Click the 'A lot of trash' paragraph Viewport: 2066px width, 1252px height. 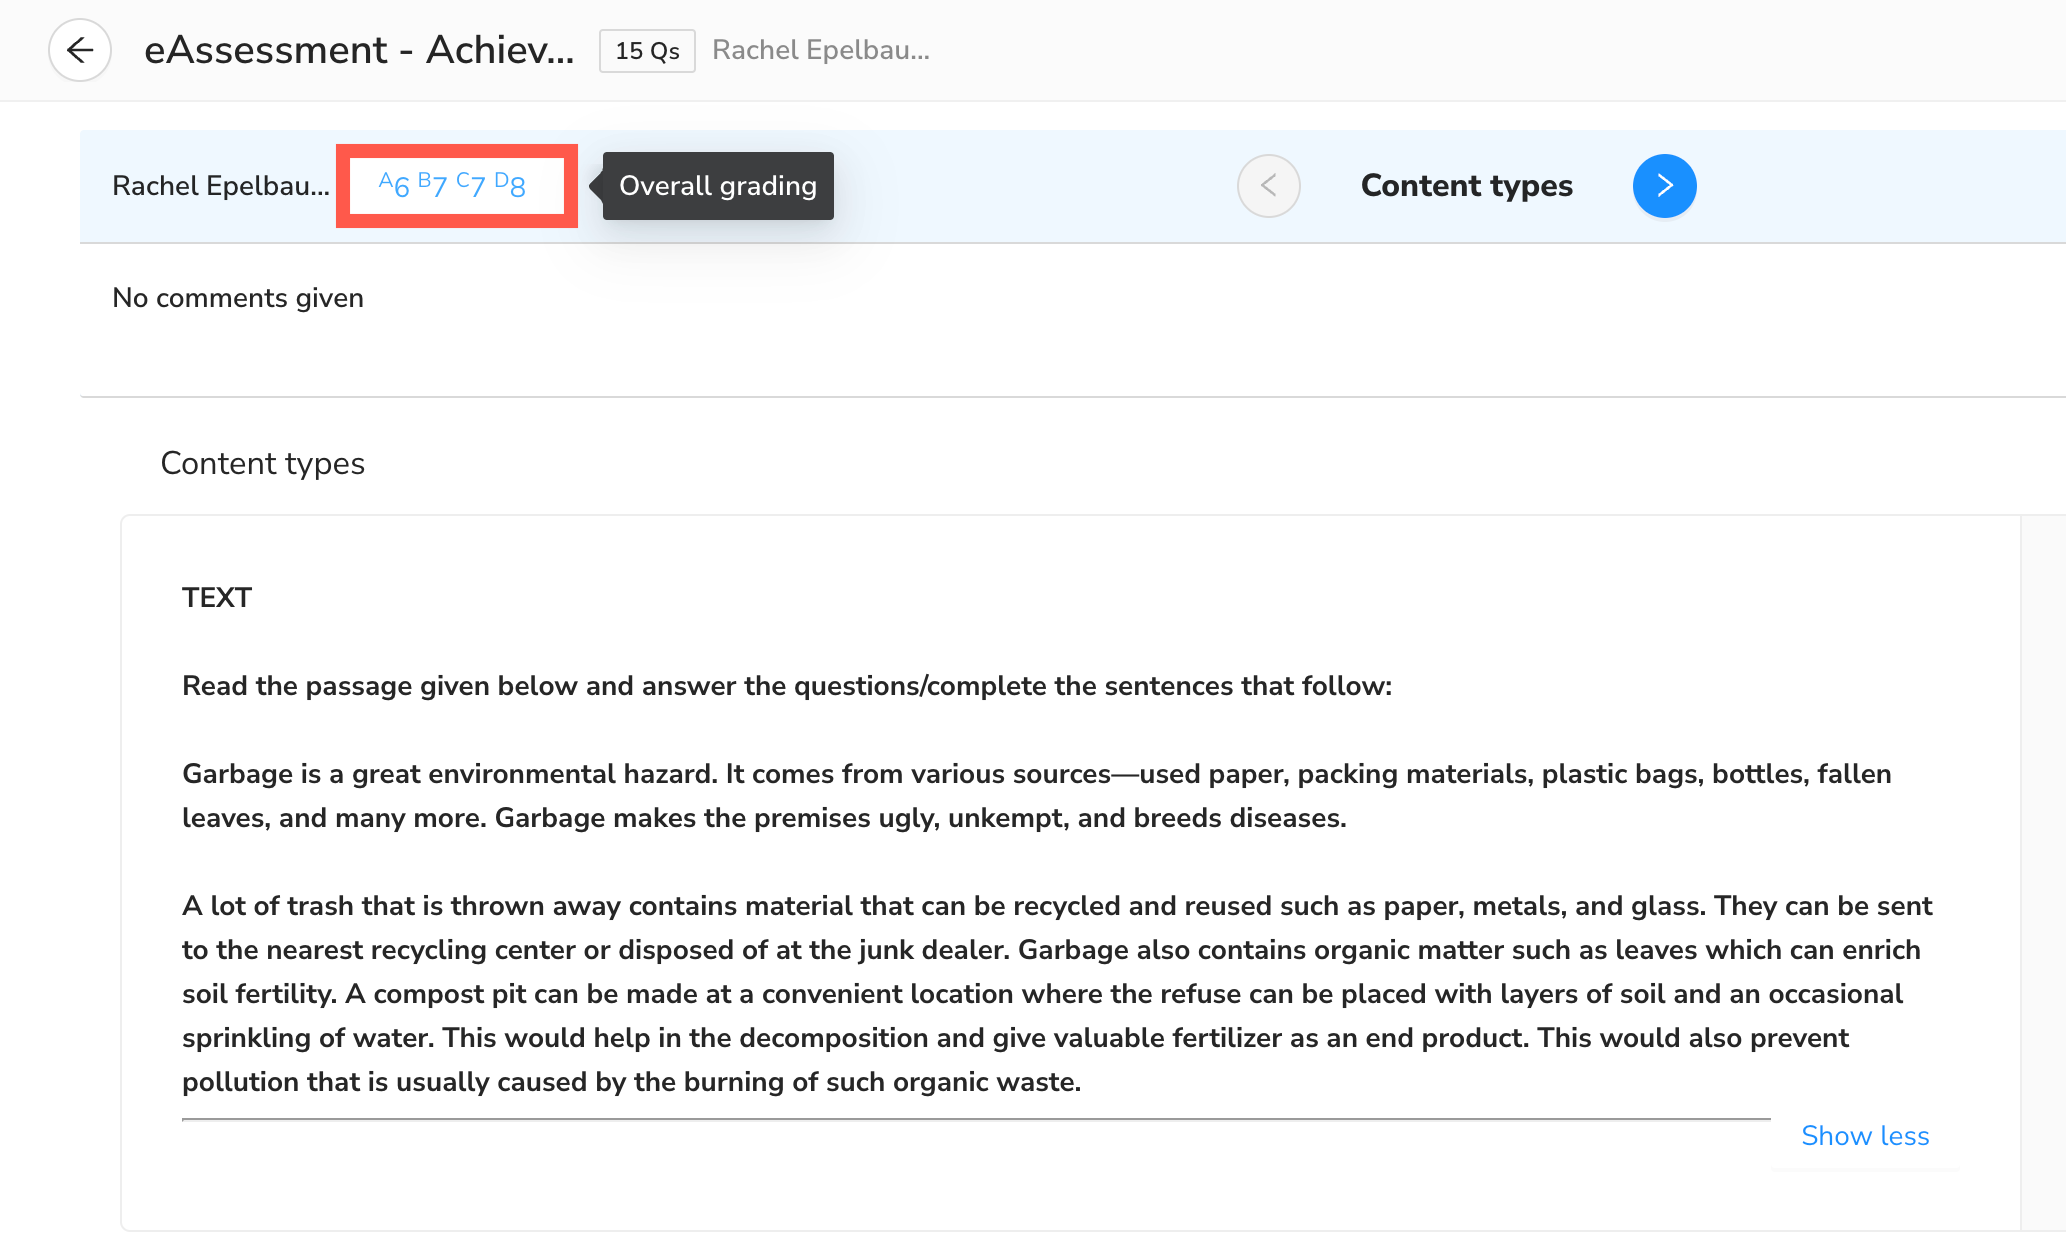click(x=1057, y=994)
